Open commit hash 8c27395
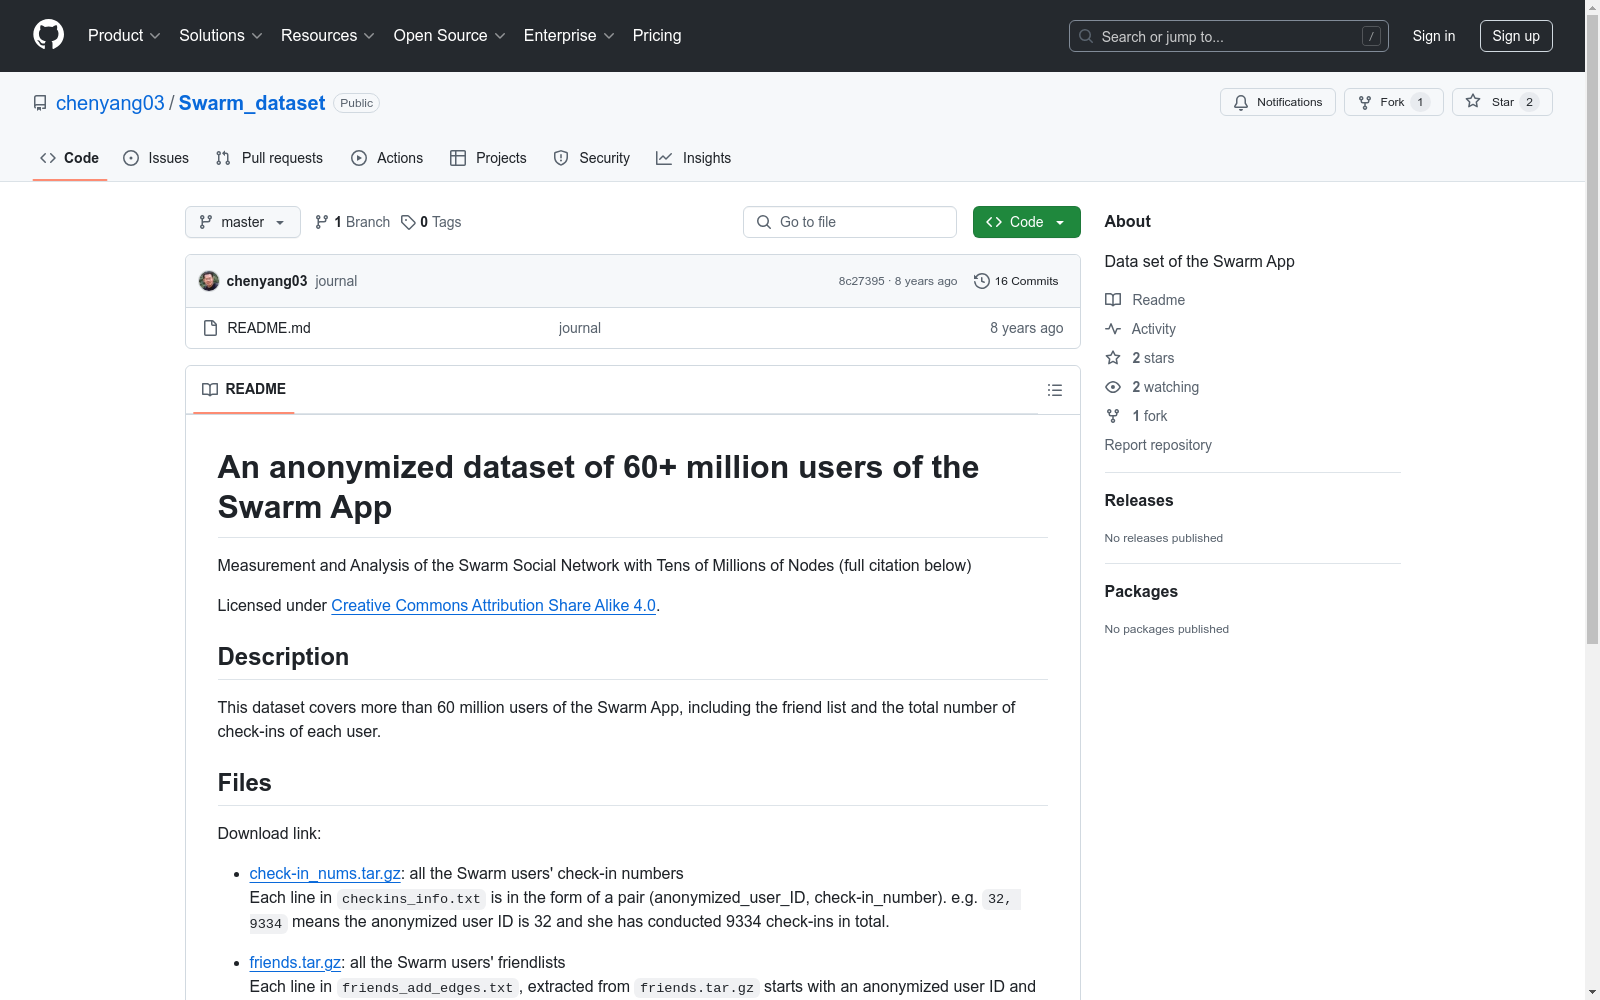Image resolution: width=1600 pixels, height=1000 pixels. coord(862,281)
